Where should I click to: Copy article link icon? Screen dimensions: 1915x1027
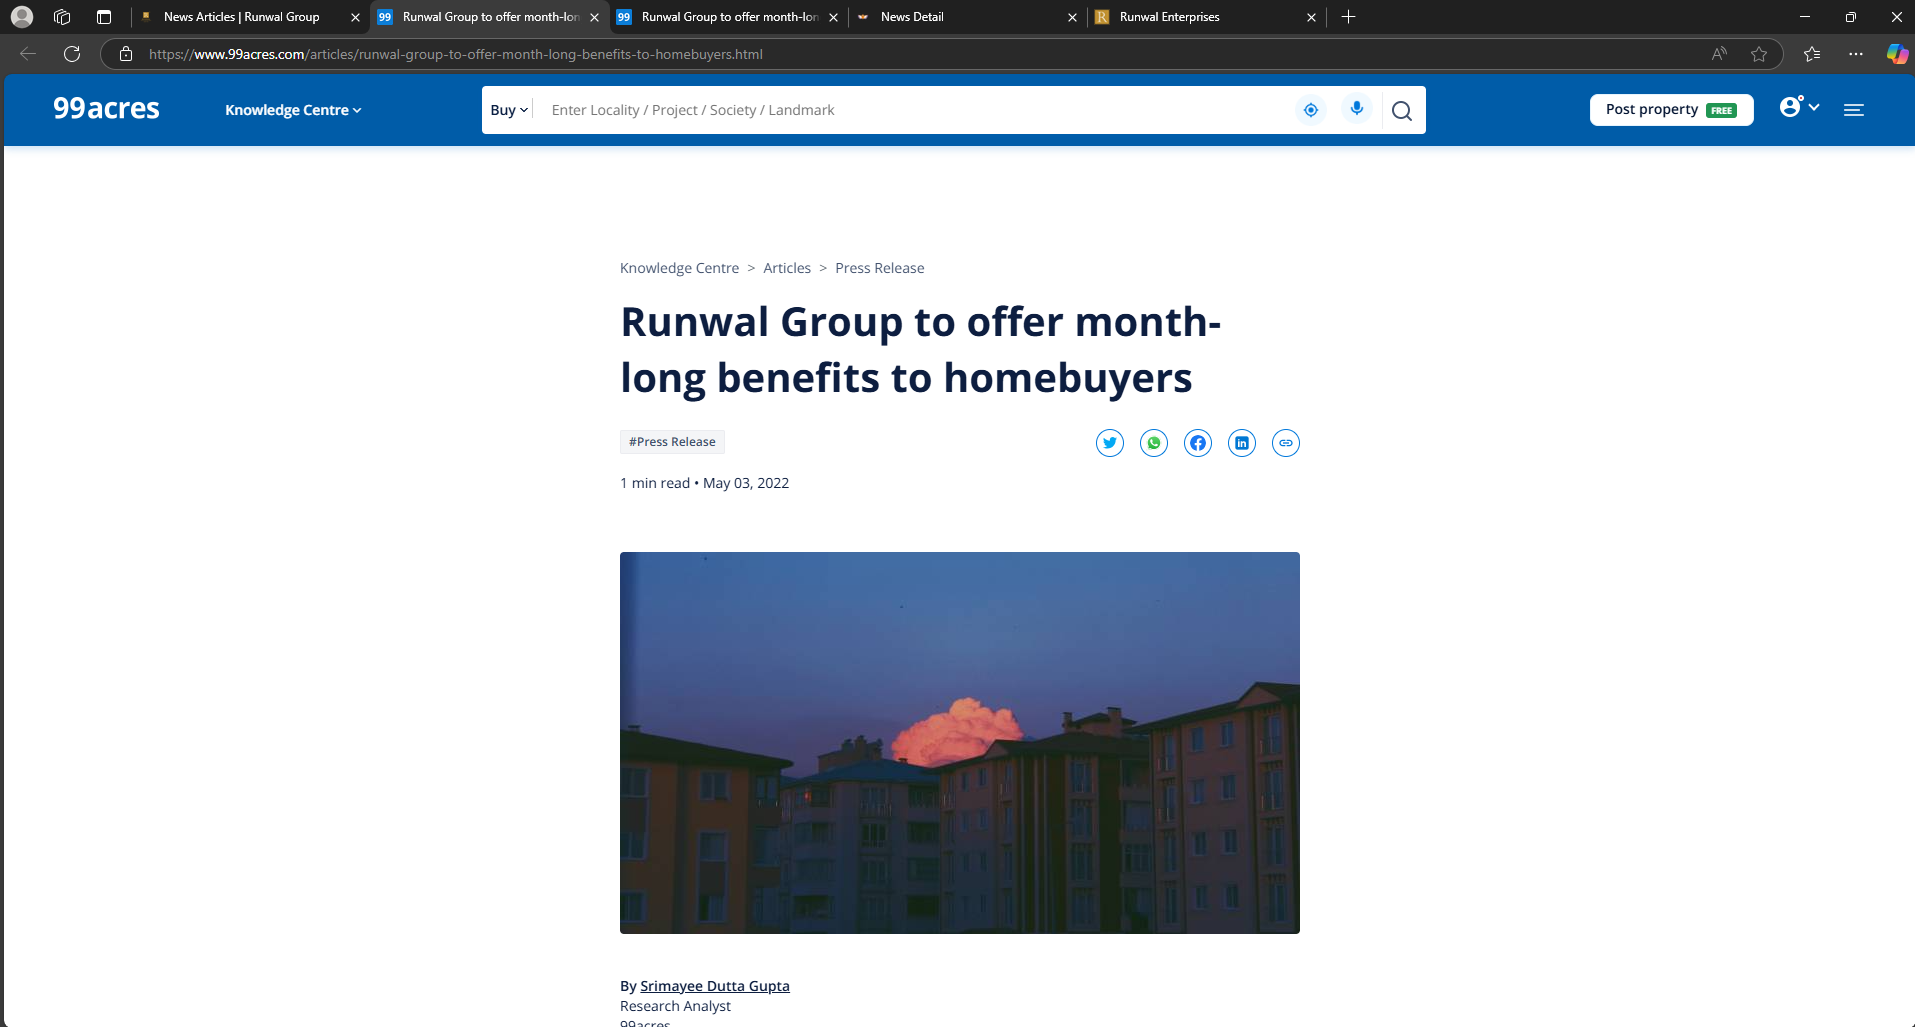[x=1285, y=443]
